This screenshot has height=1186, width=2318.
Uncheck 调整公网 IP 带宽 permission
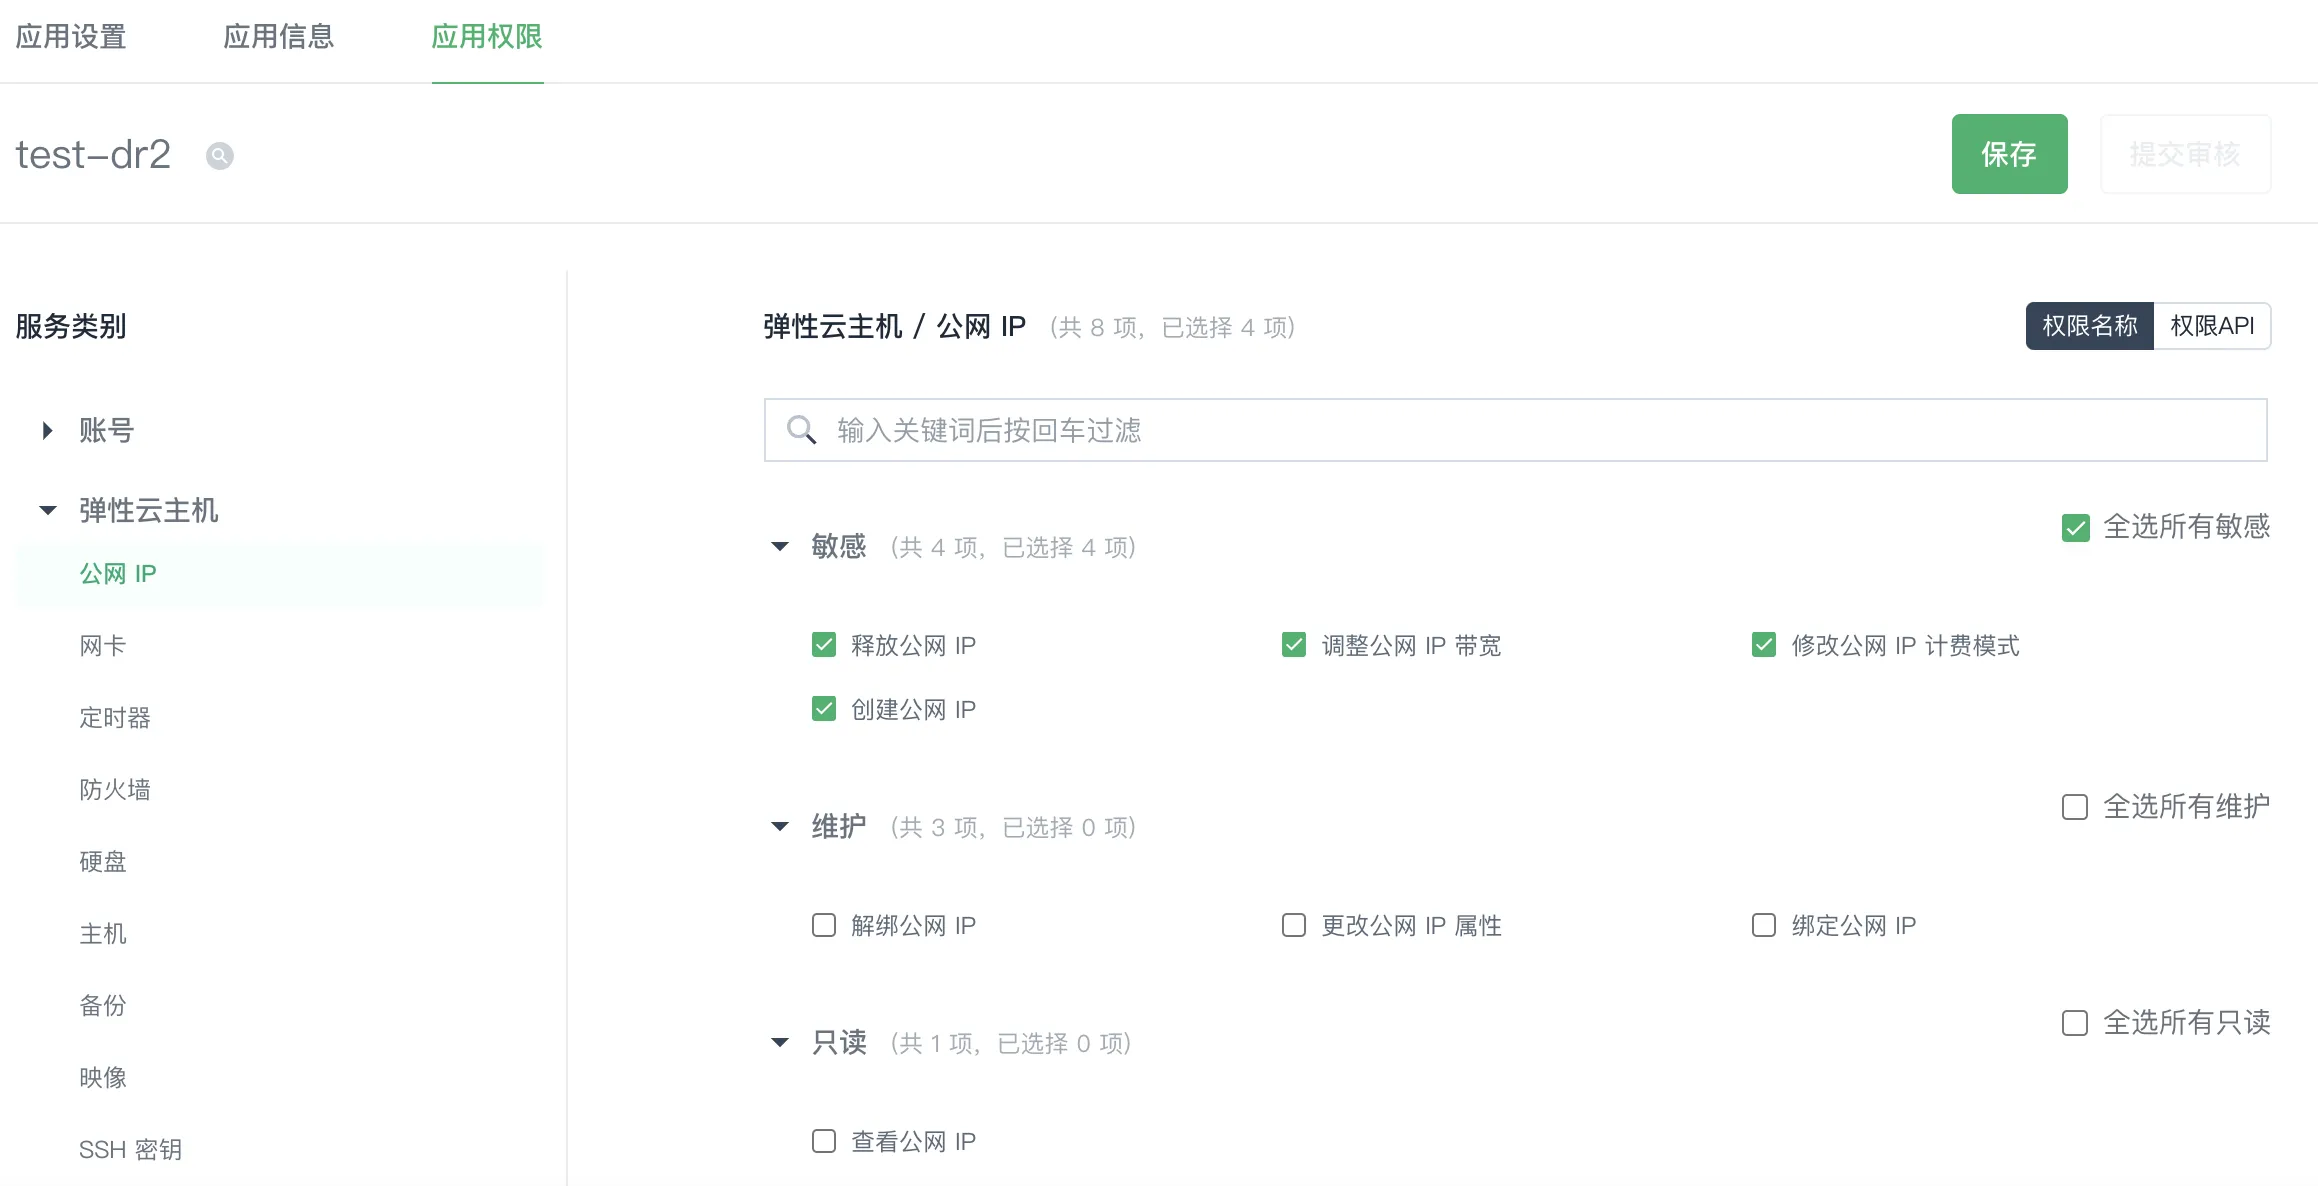tap(1294, 645)
